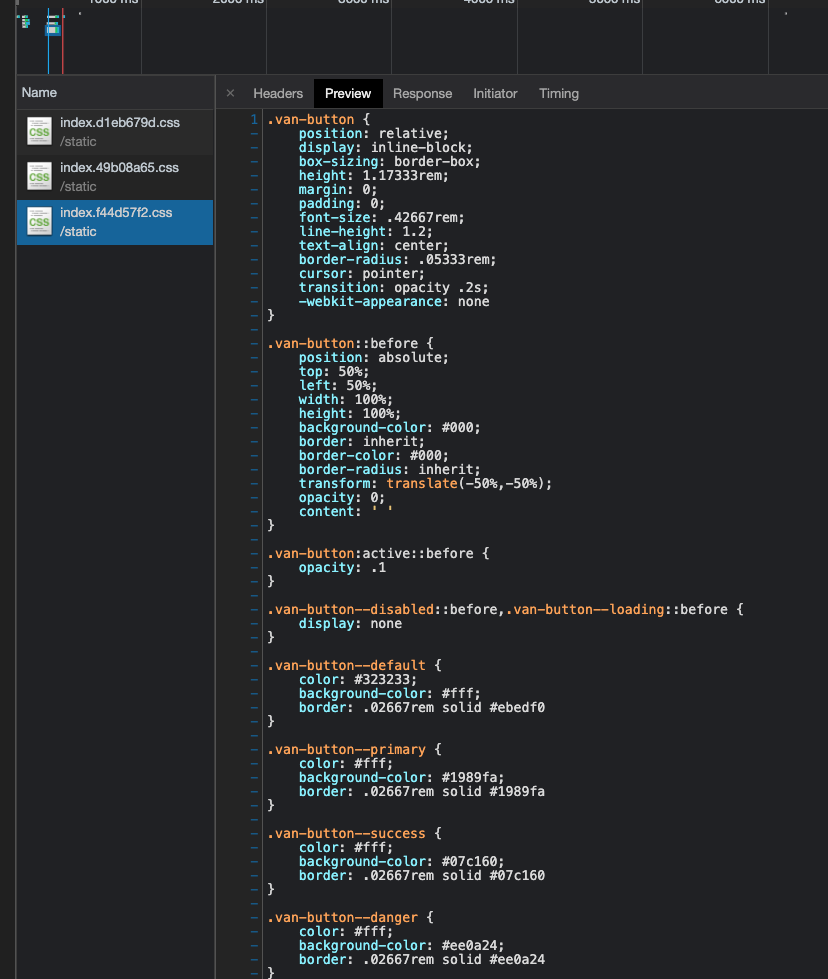Click the .van-button--primary selector

pos(346,749)
